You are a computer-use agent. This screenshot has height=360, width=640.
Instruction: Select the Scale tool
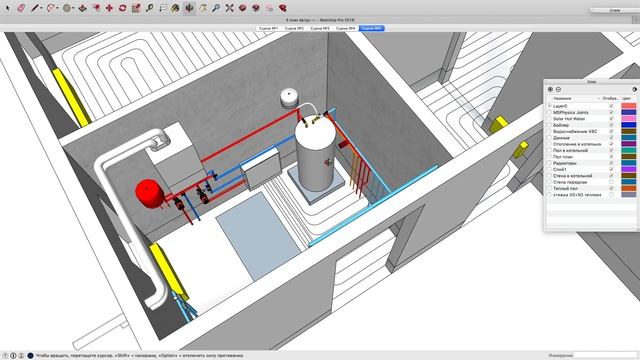(x=136, y=8)
